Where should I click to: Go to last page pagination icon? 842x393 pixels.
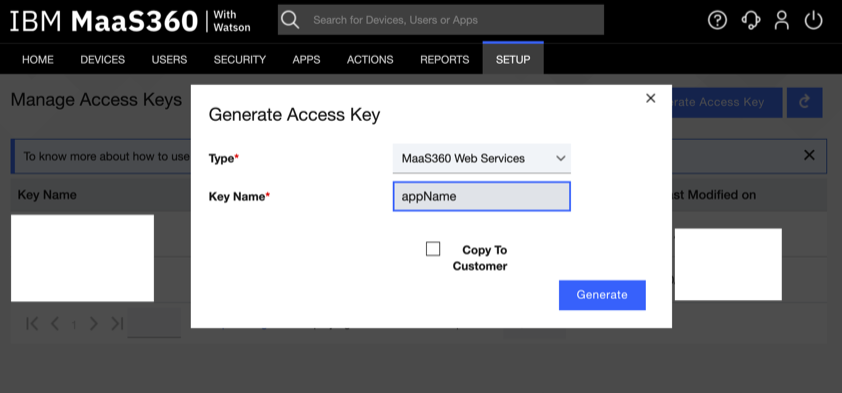[117, 323]
